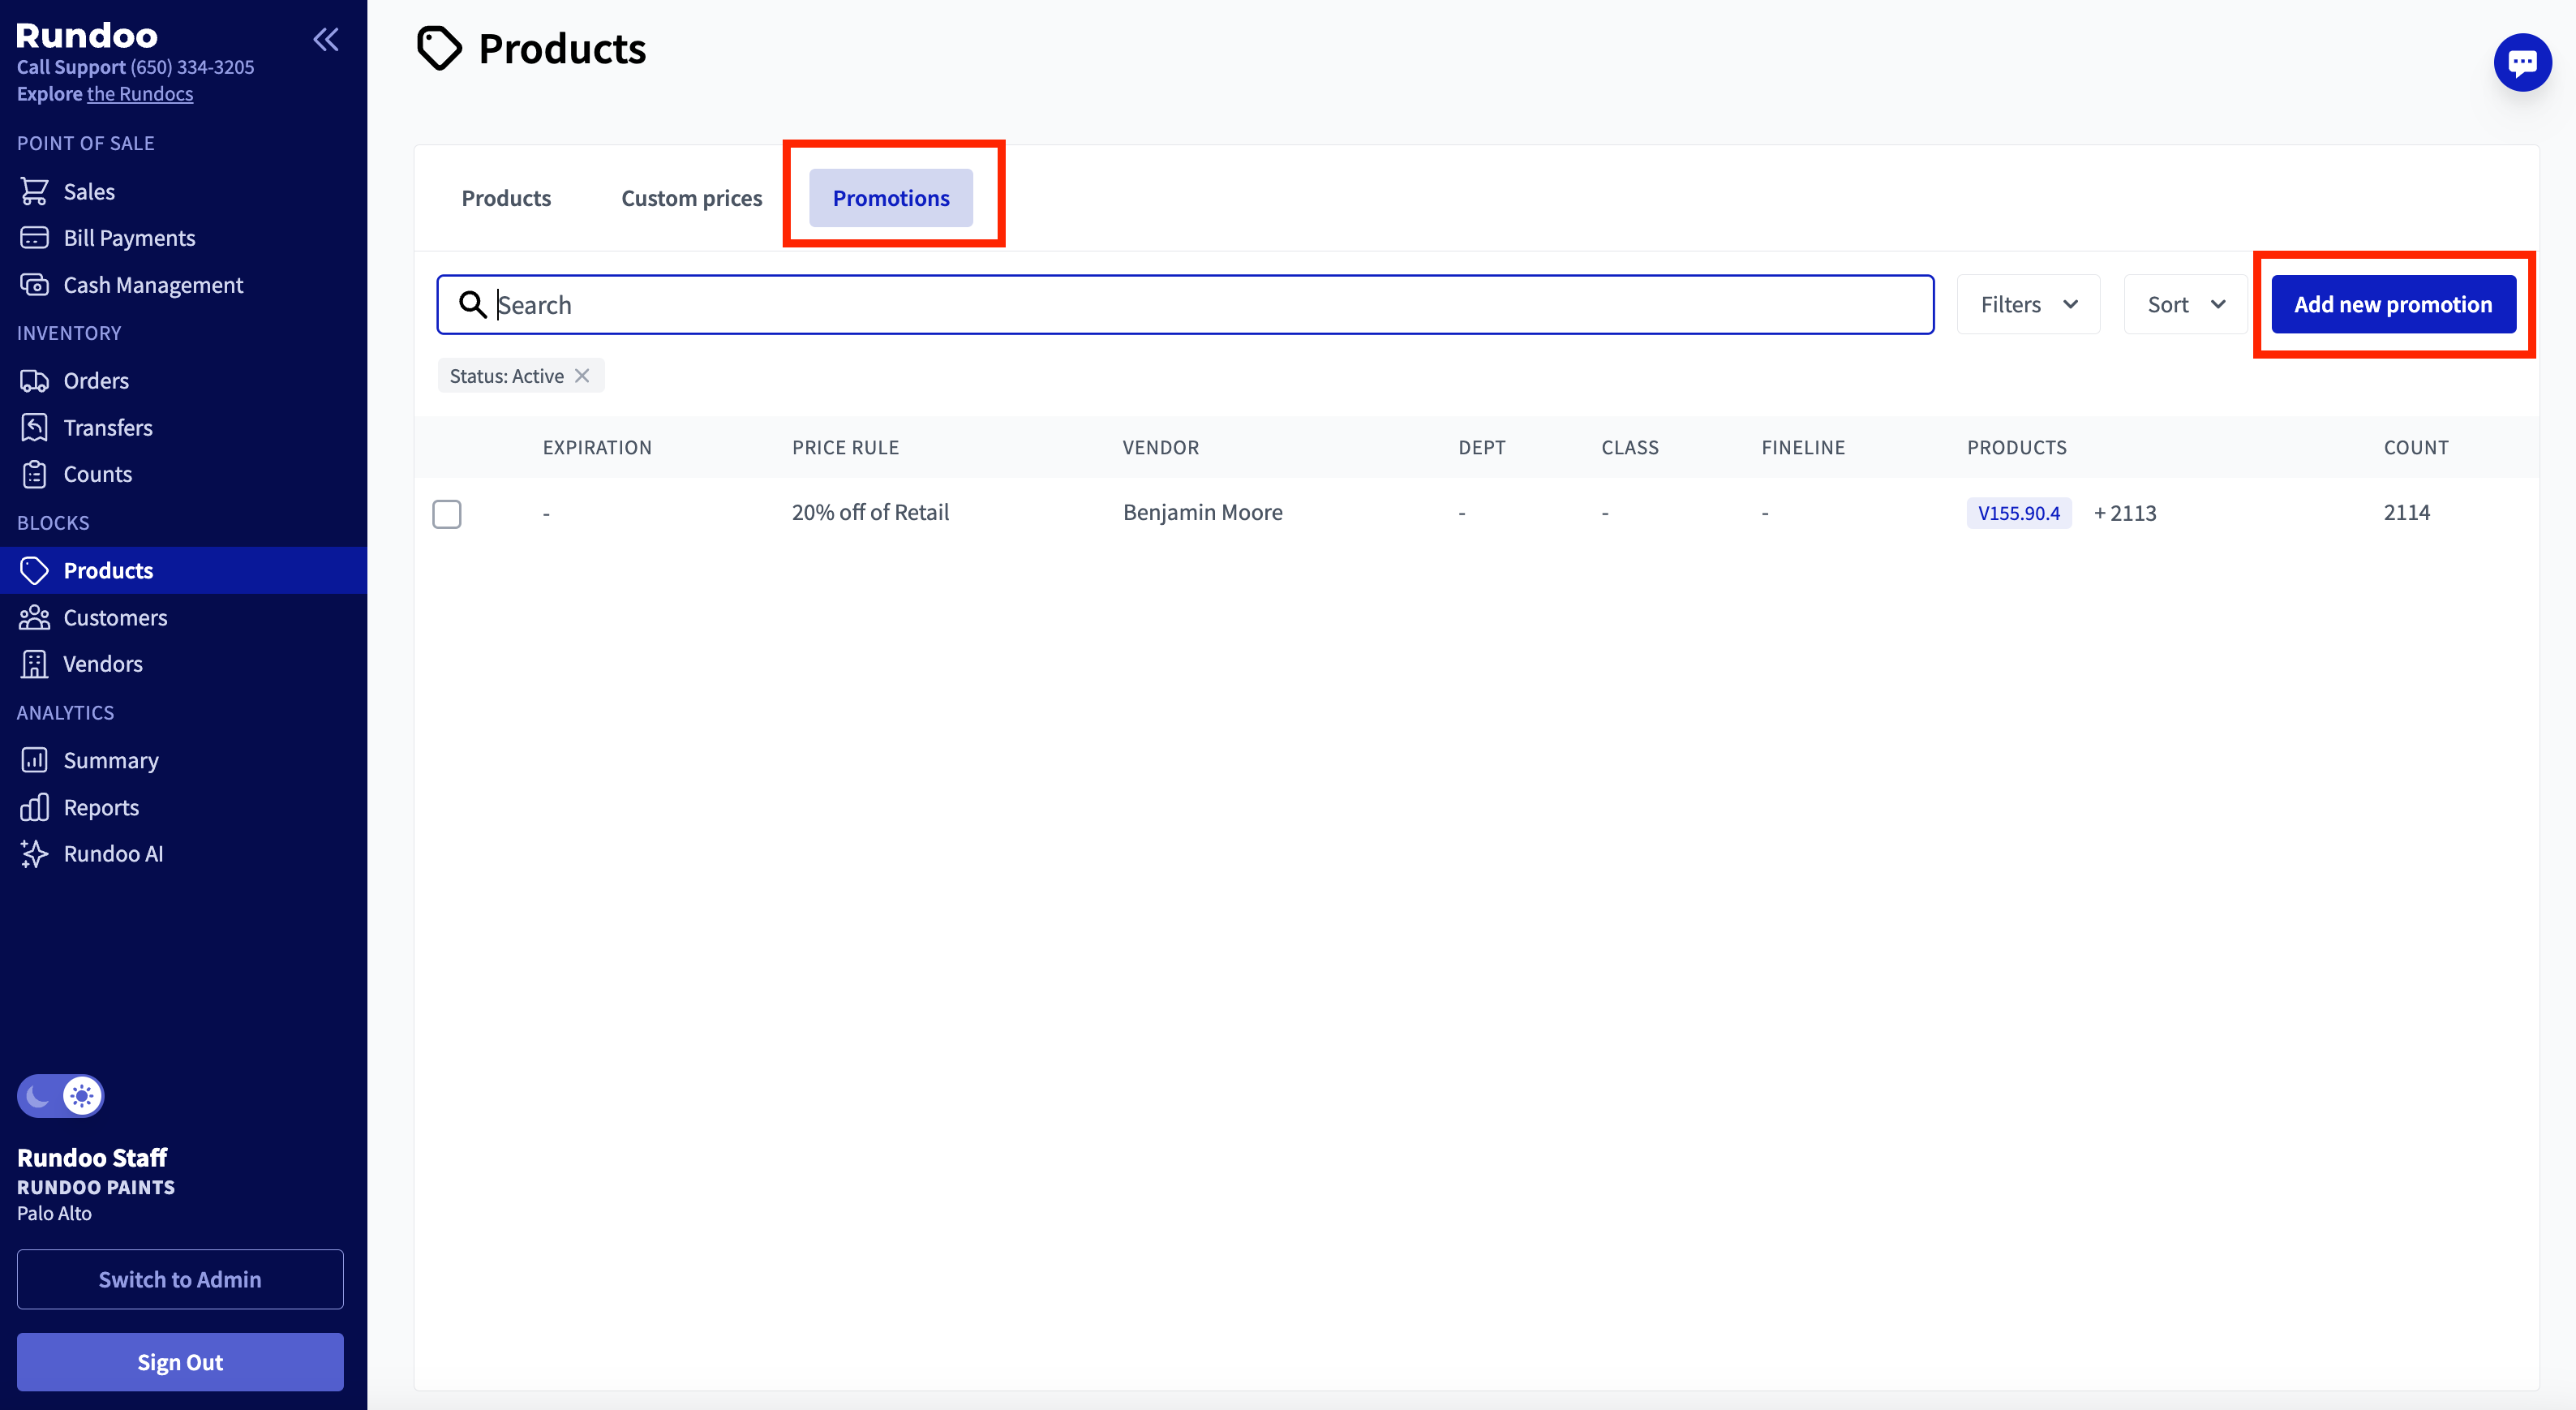Click the Vendors building icon
Screen dimensions: 2576x1410
pos(34,664)
